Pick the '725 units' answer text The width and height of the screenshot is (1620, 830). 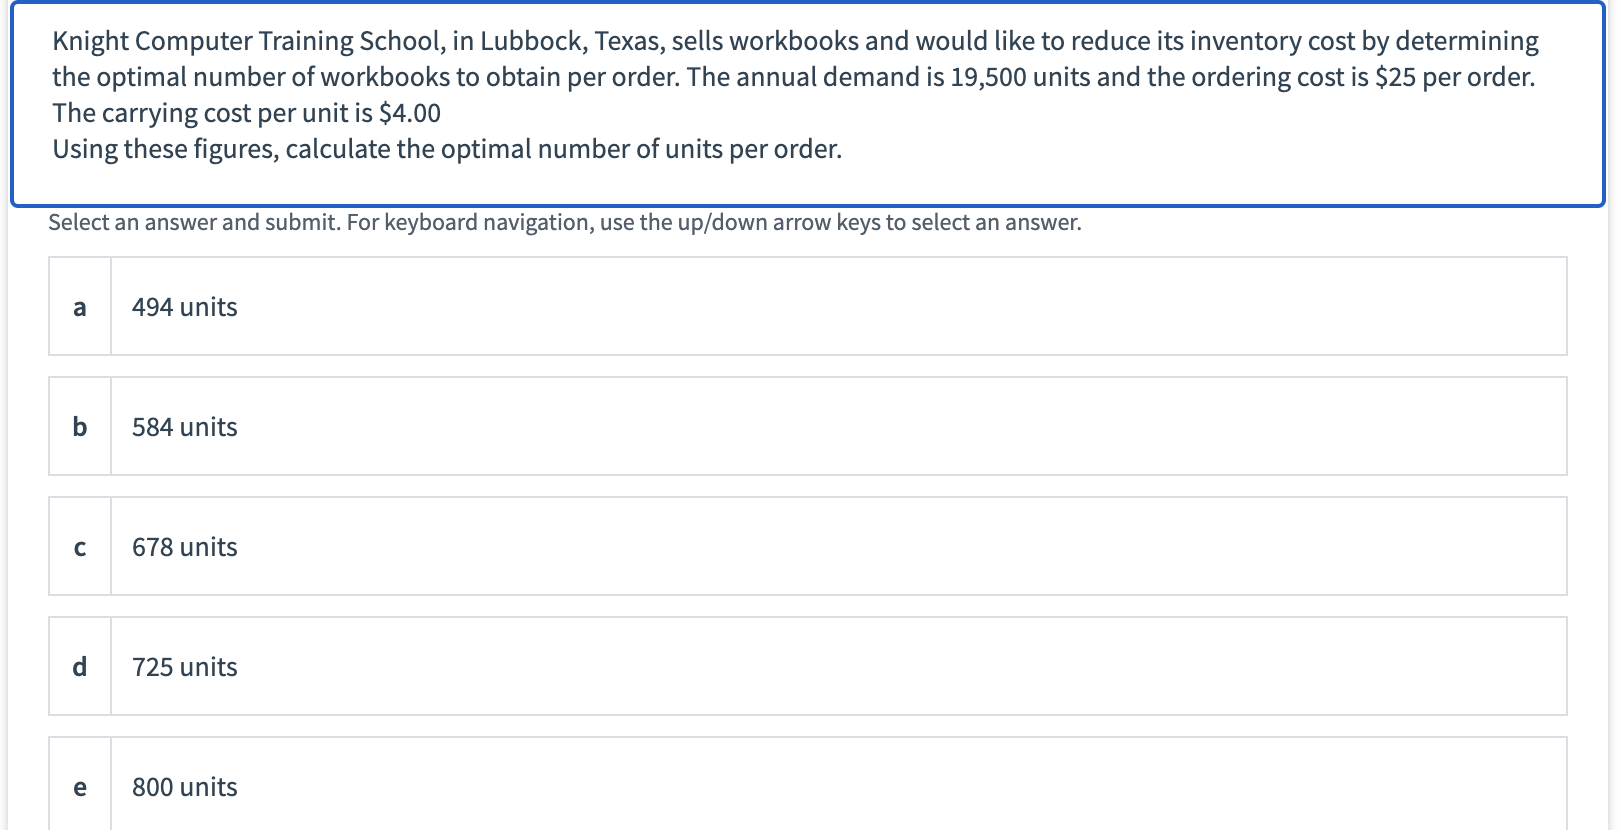[x=185, y=667]
